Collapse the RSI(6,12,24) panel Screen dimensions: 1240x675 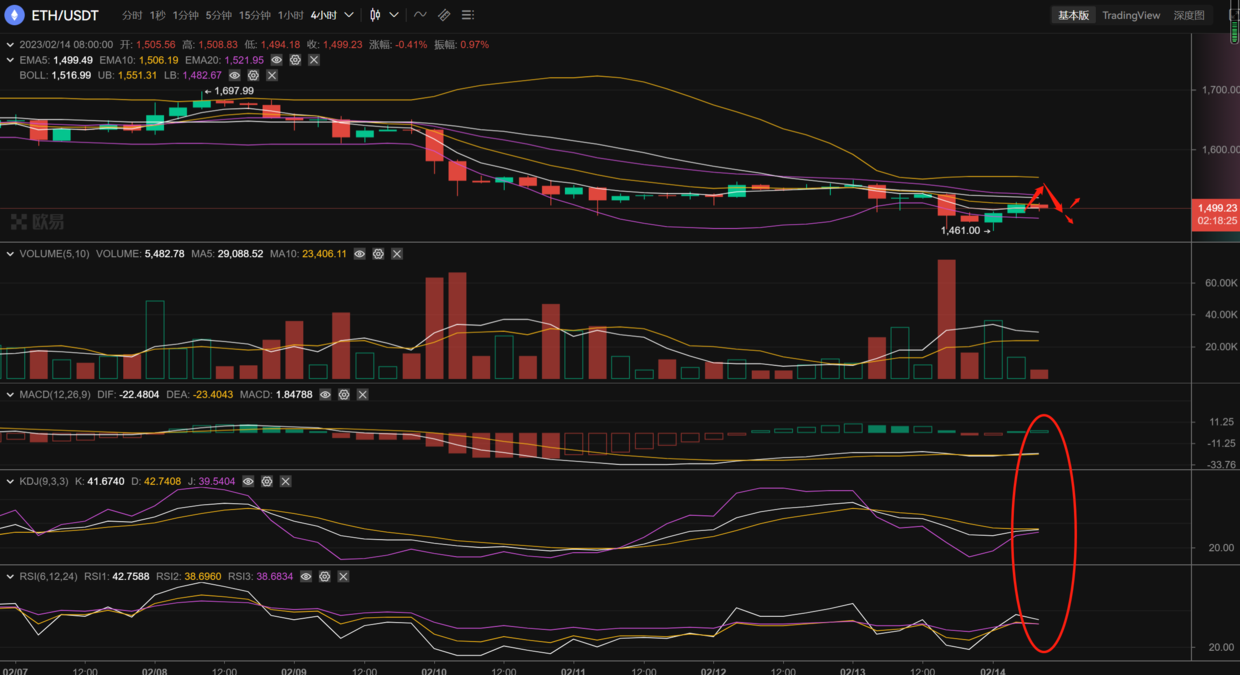tap(10, 577)
